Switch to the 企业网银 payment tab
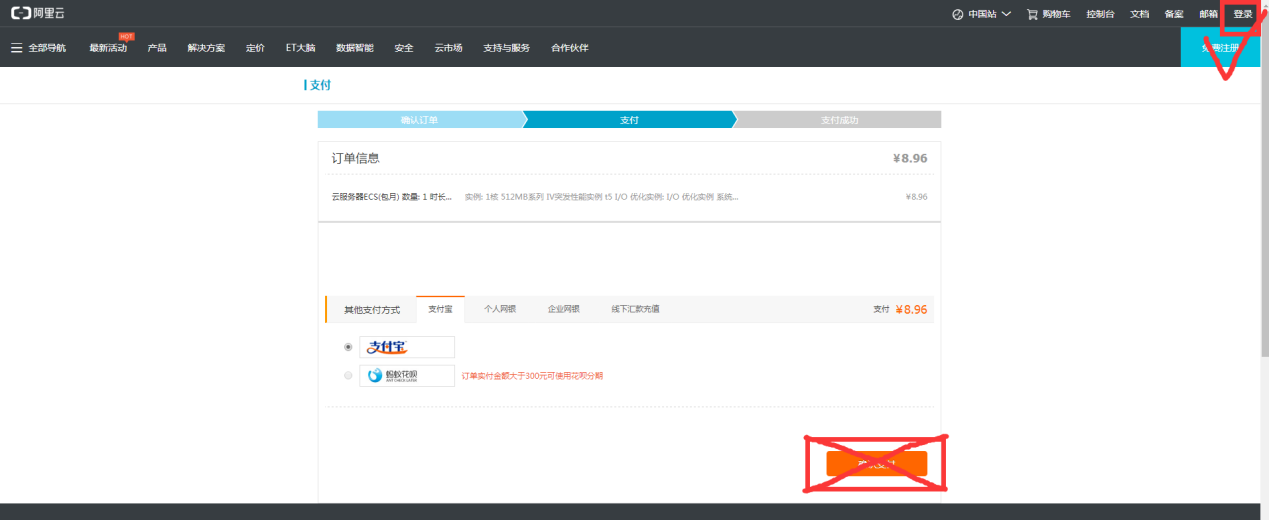The height and width of the screenshot is (520, 1269). click(563, 309)
